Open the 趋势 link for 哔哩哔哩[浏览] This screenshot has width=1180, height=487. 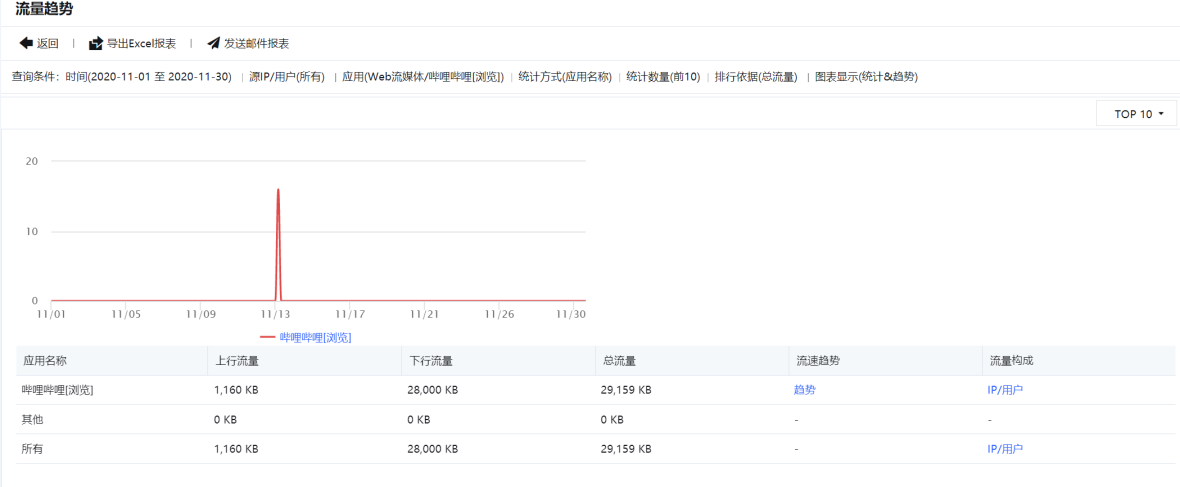click(804, 390)
